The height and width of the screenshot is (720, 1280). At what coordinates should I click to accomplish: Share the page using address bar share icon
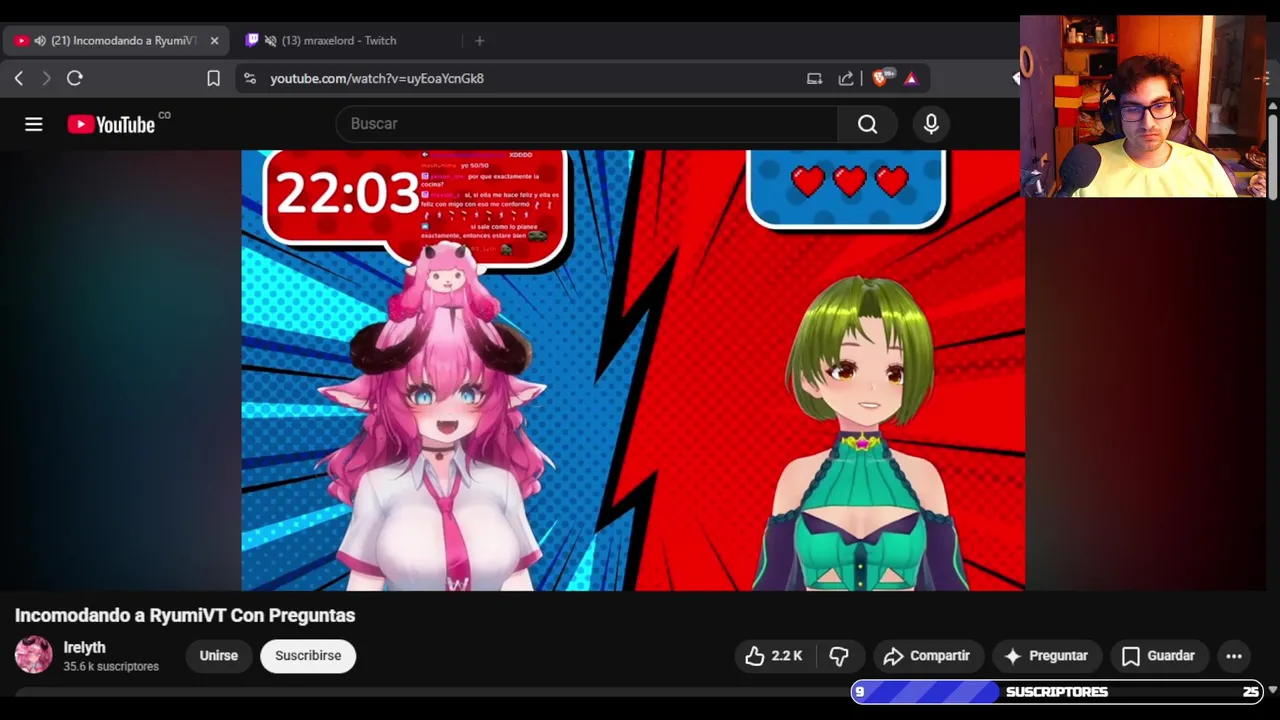pos(846,78)
